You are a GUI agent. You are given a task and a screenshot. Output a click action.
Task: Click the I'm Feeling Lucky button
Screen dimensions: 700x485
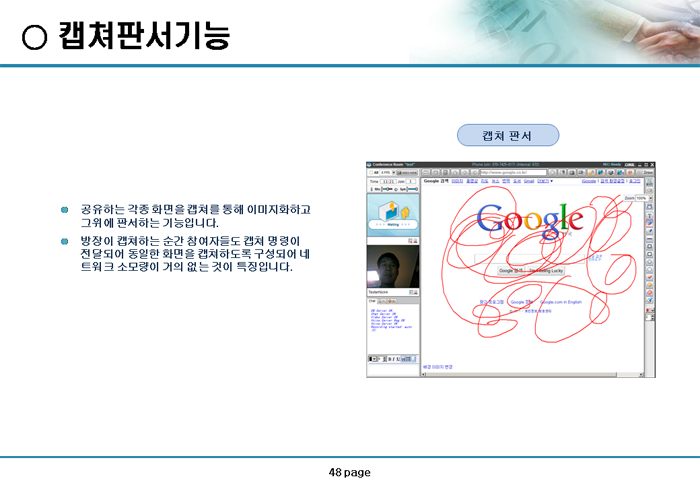point(546,271)
